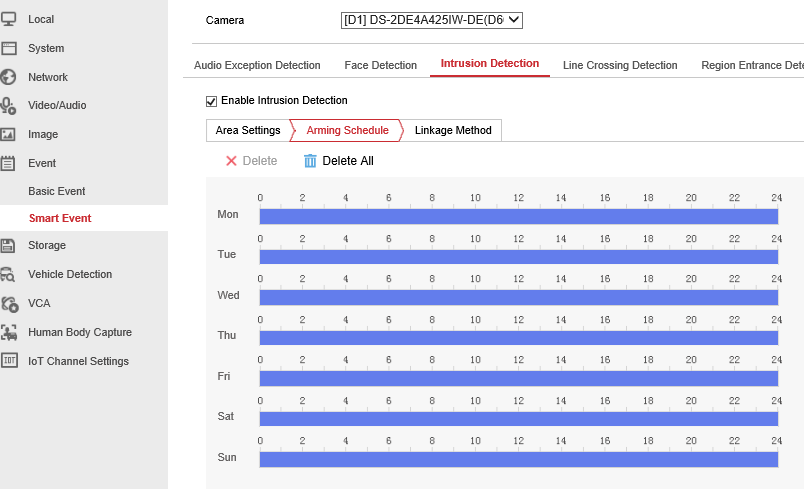Open the Area Settings step tab
The width and height of the screenshot is (804, 489).
click(x=247, y=131)
